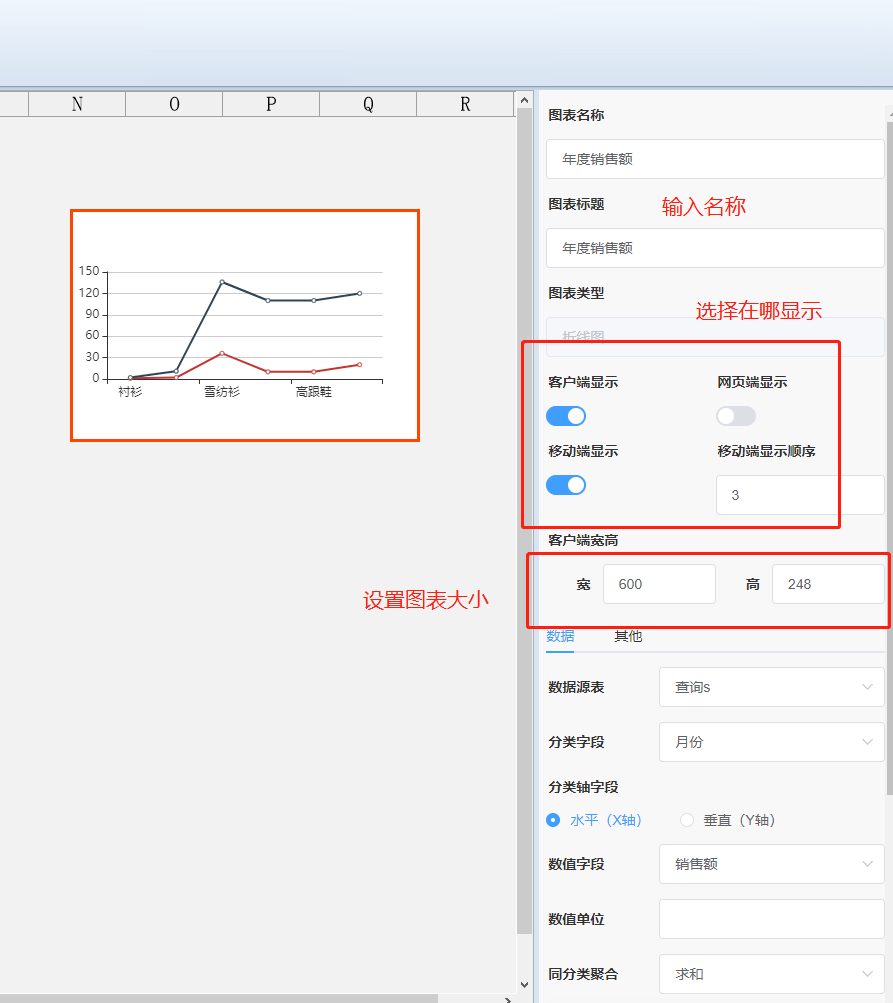Select the line chart in the spreadsheet
Screen dimensions: 893x1003
tap(245, 325)
